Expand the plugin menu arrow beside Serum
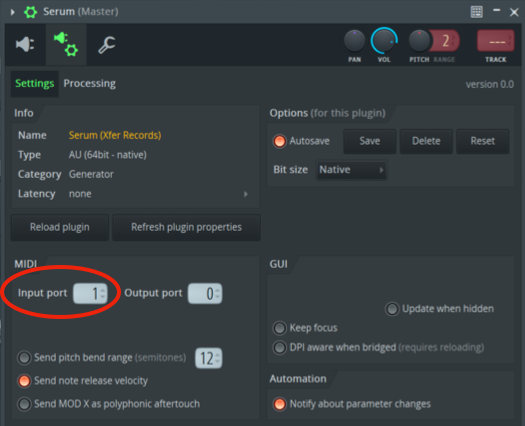Screen dimensions: 525x426 (13, 12)
